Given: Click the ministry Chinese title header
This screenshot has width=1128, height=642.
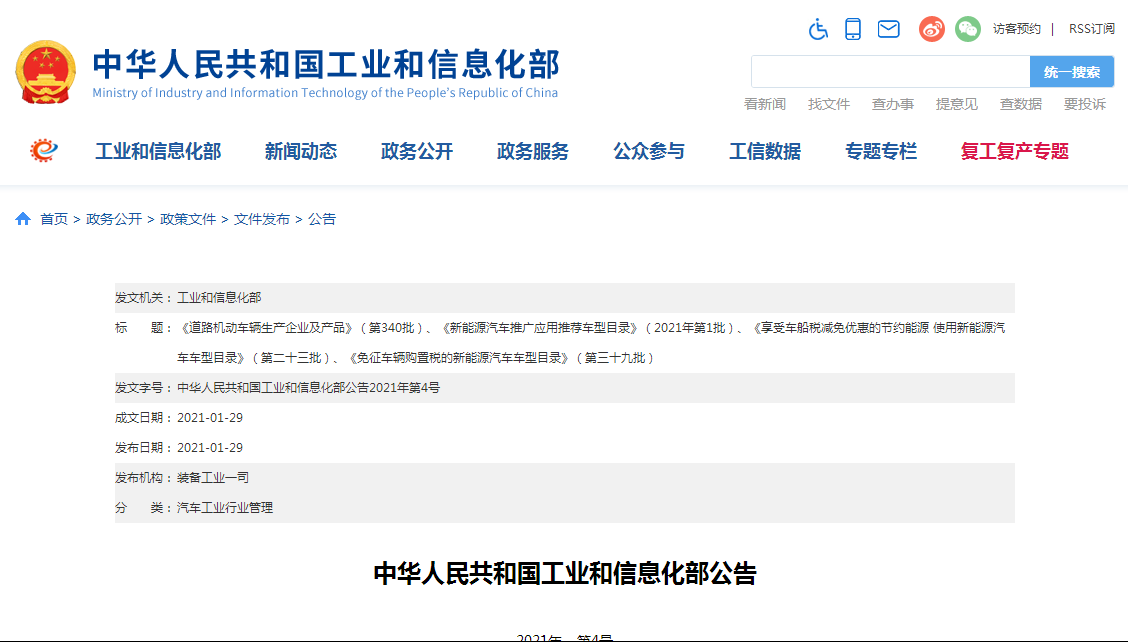Looking at the screenshot, I should pos(326,64).
